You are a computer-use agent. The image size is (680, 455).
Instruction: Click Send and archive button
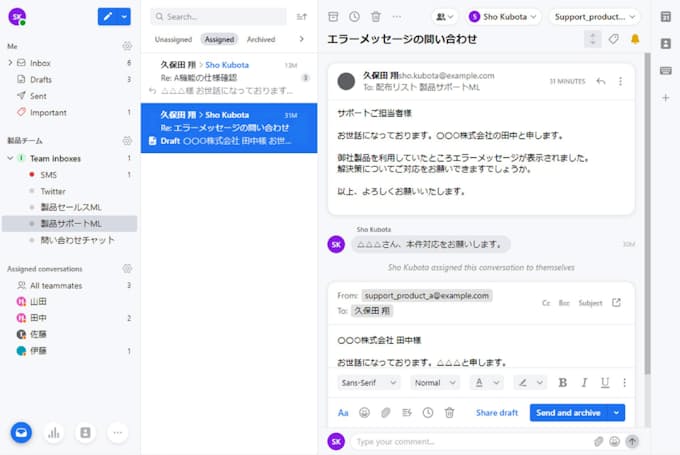tap(569, 413)
